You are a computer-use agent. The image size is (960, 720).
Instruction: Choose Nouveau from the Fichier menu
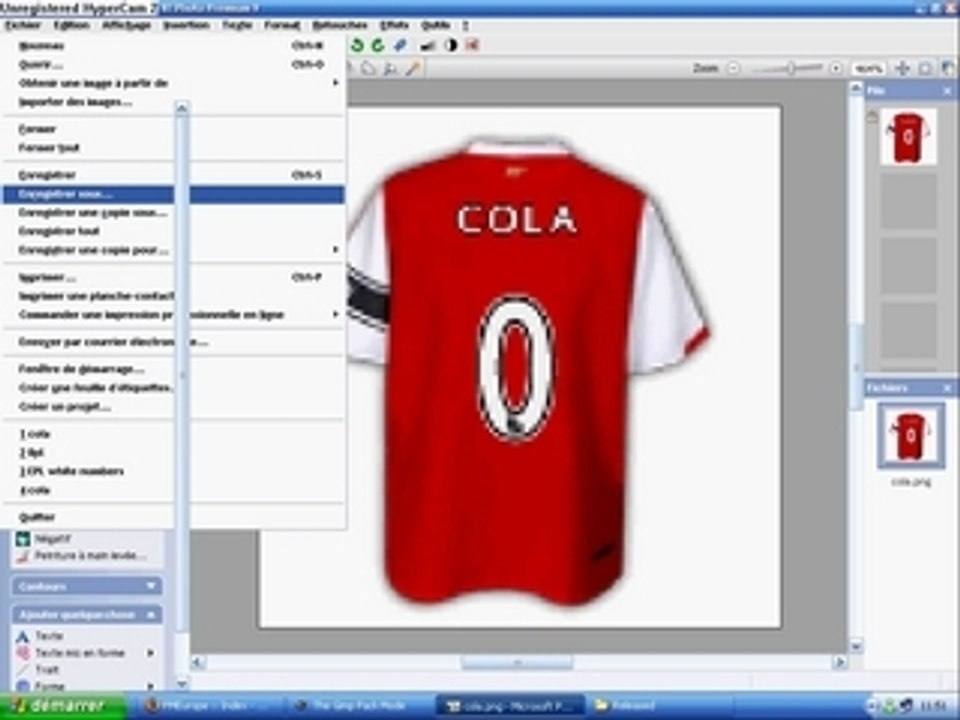click(x=174, y=46)
